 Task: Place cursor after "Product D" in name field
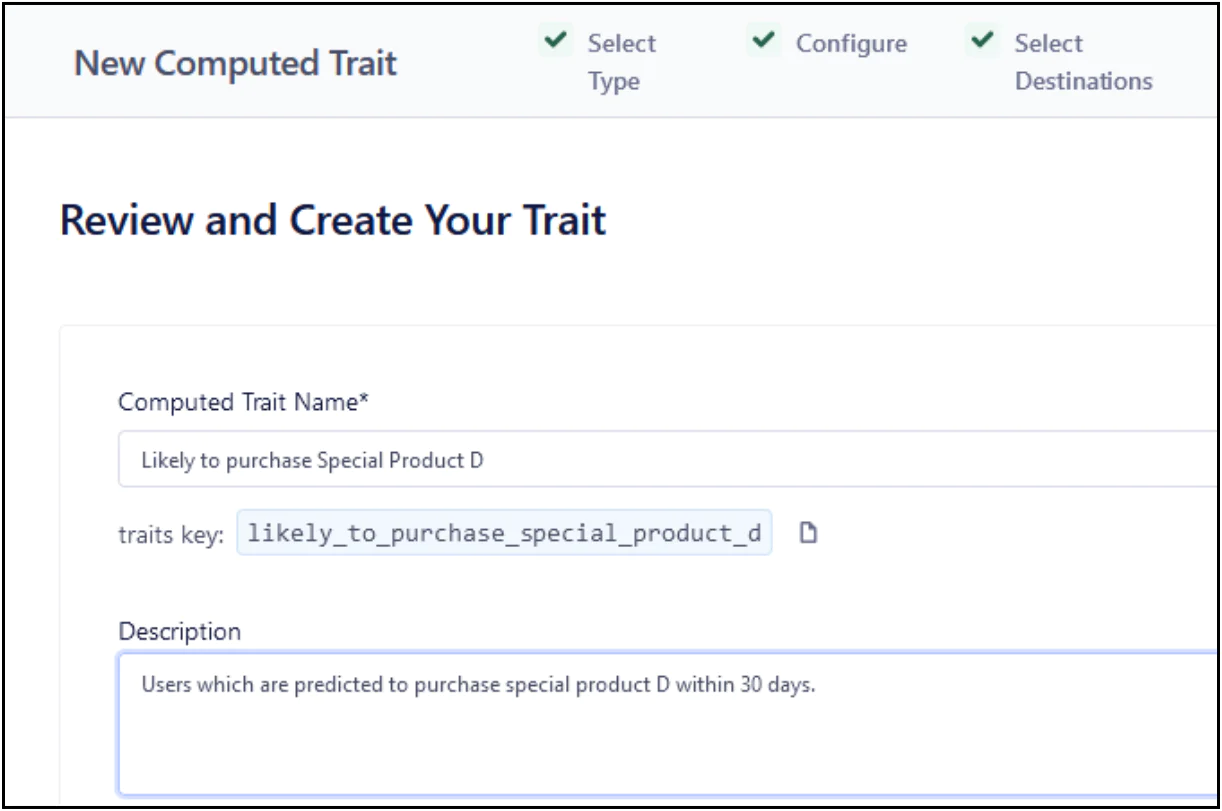pyautogui.click(x=485, y=461)
